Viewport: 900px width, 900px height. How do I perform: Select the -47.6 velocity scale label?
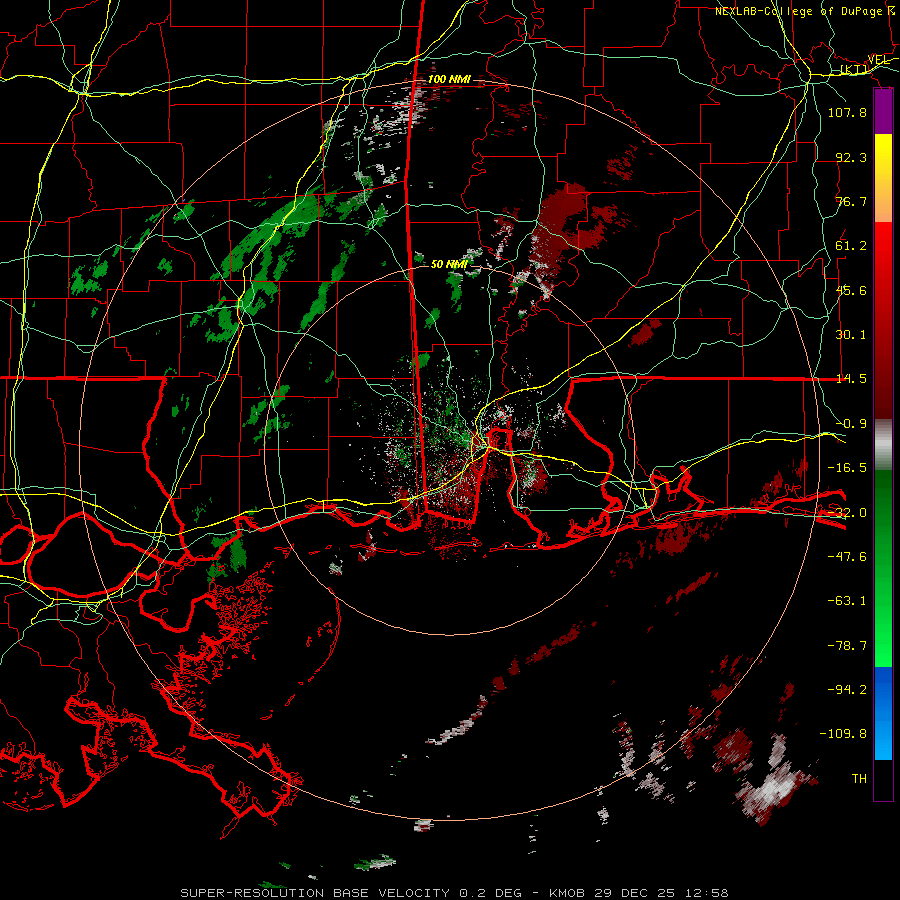[847, 557]
